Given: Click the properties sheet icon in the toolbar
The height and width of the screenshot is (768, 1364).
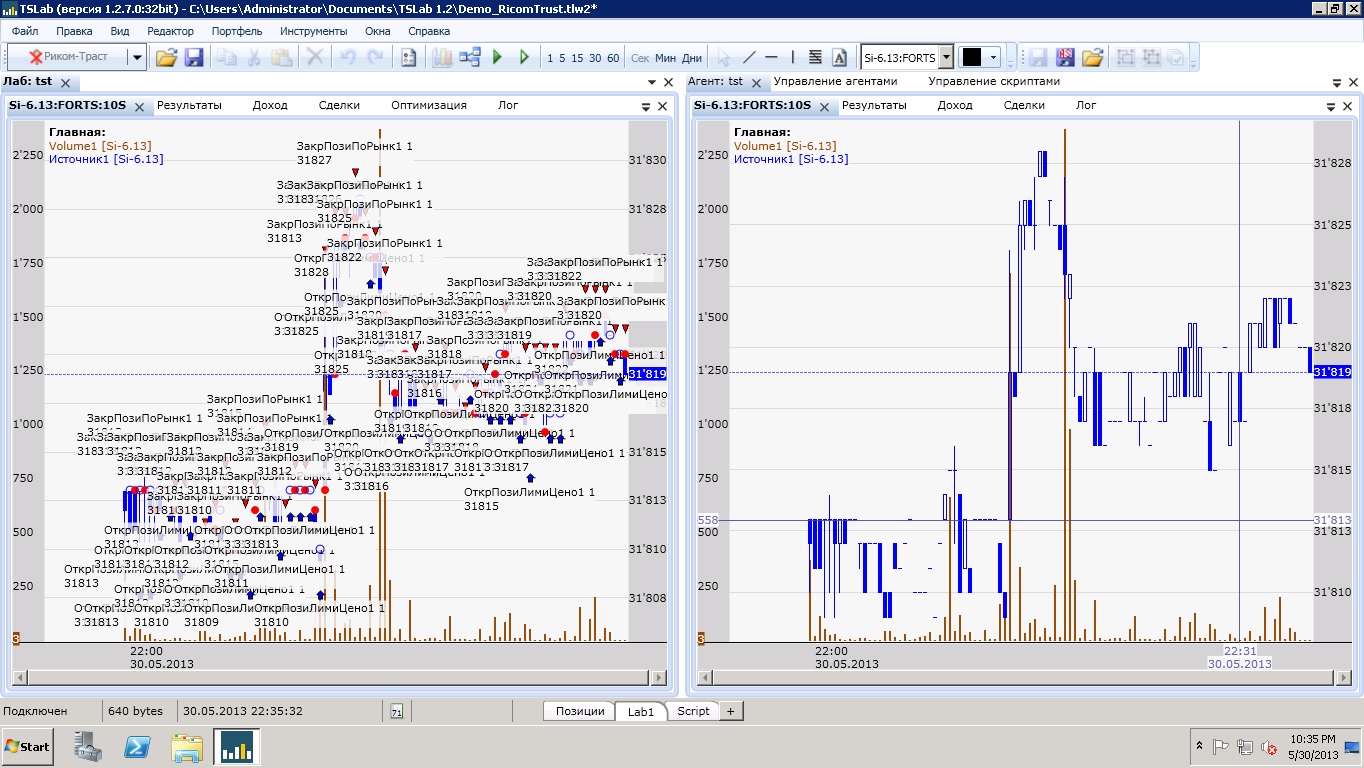Looking at the screenshot, I should click(408, 58).
